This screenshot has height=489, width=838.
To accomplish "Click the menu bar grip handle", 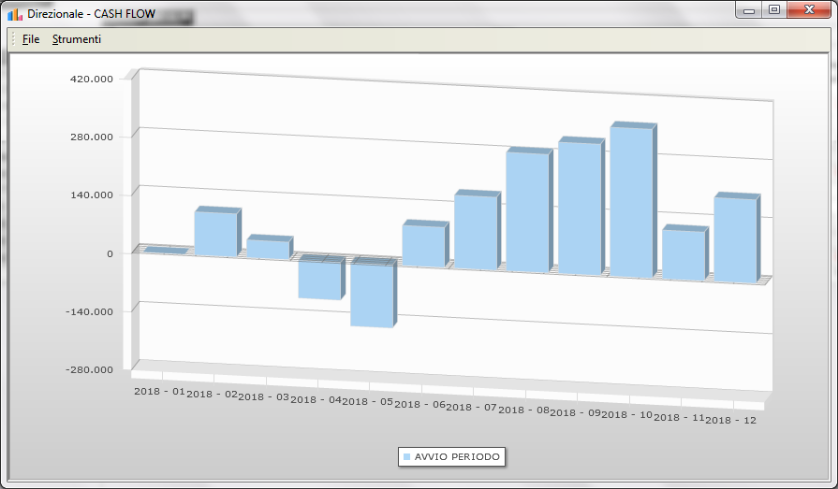I will click(13, 39).
